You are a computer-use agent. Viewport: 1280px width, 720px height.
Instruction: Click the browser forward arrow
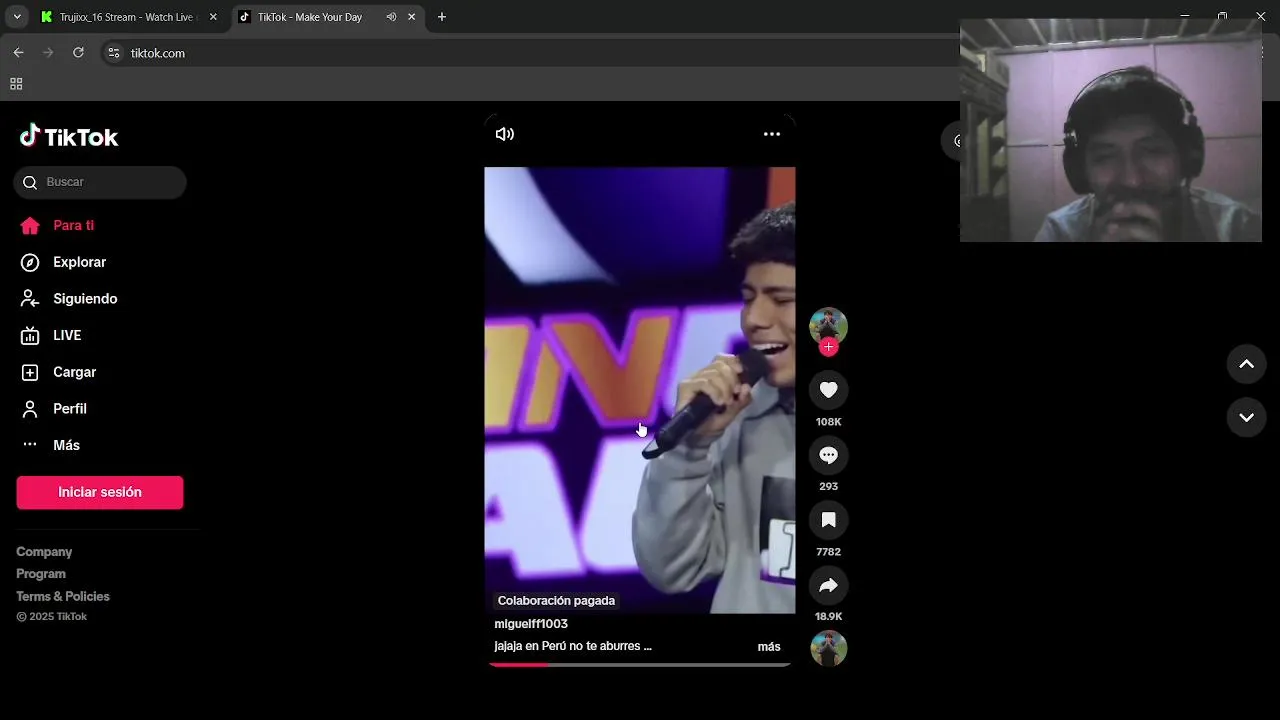[x=48, y=53]
